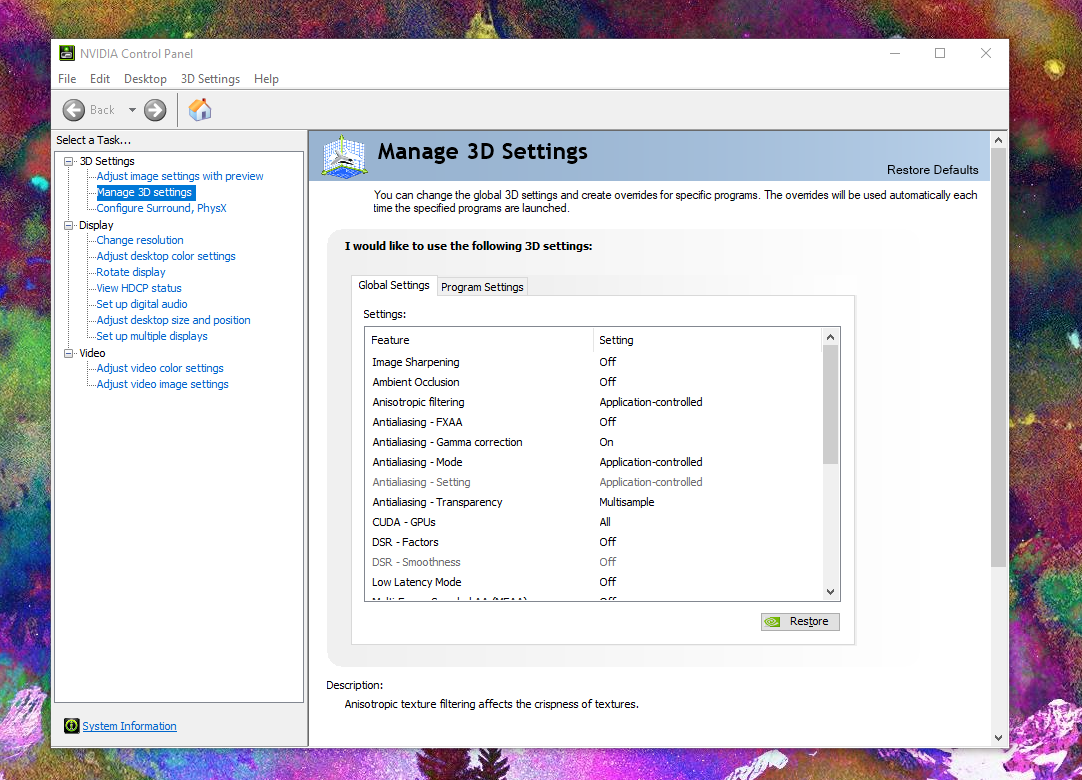Open Adjust desktop size and position

pyautogui.click(x=174, y=320)
